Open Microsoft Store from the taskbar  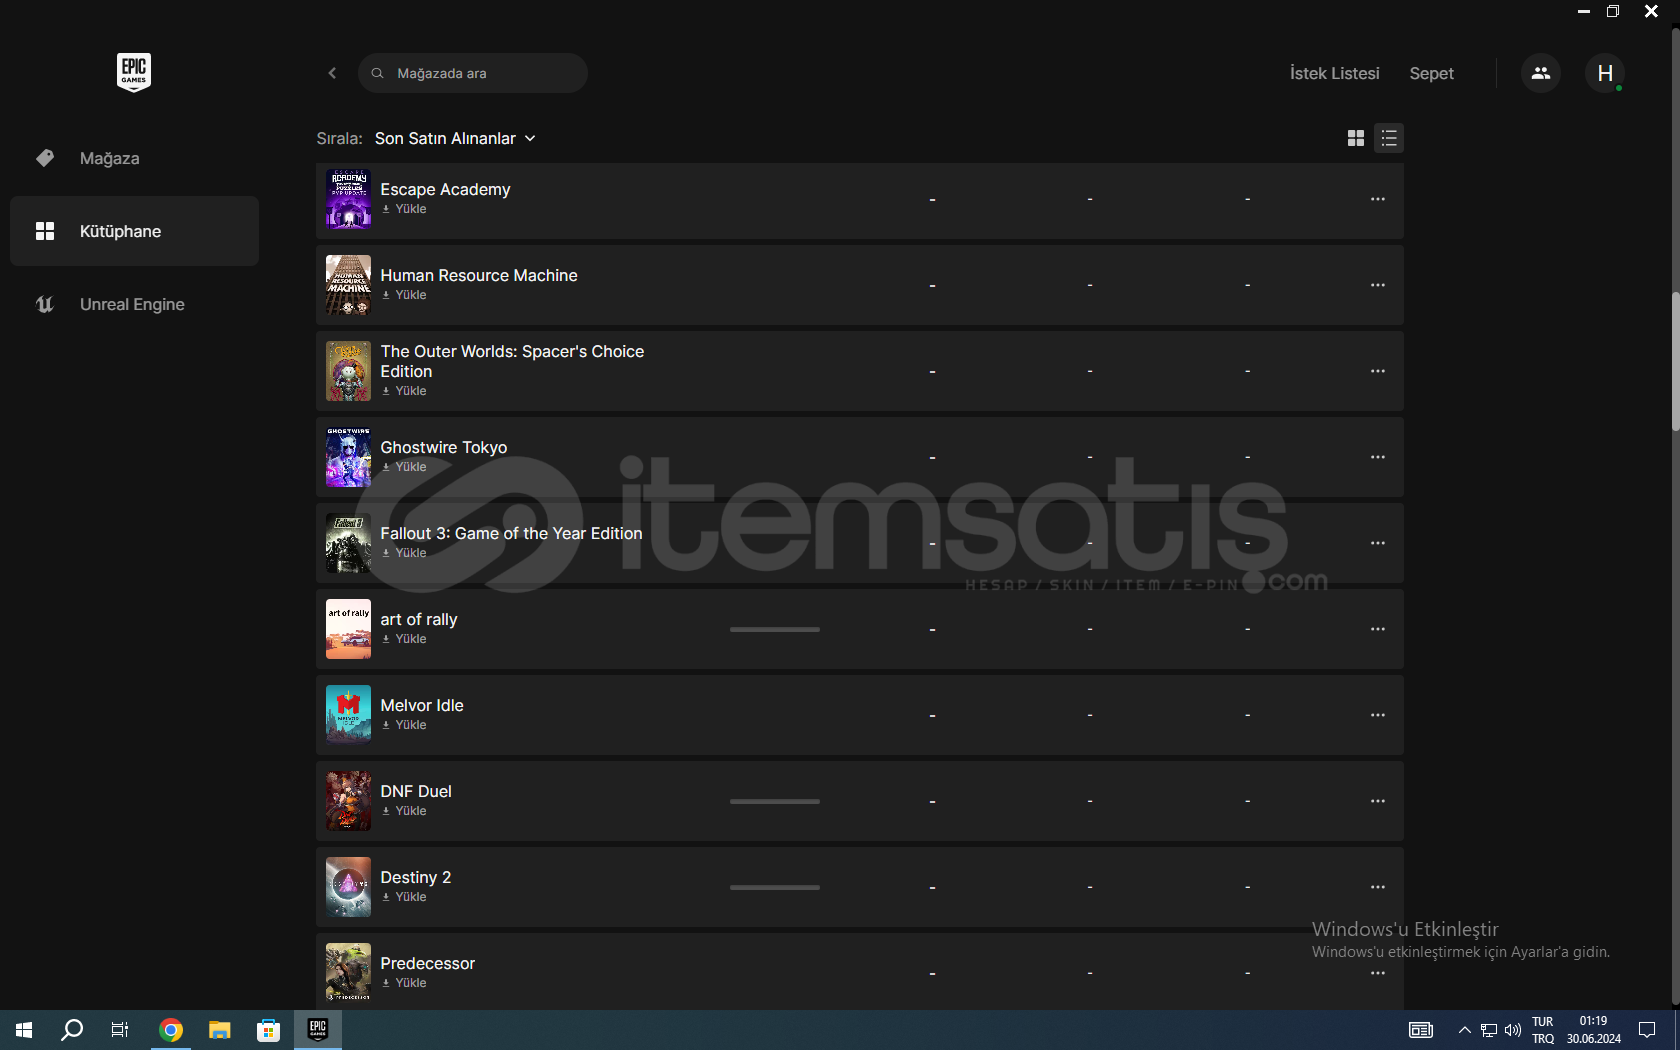(268, 1030)
